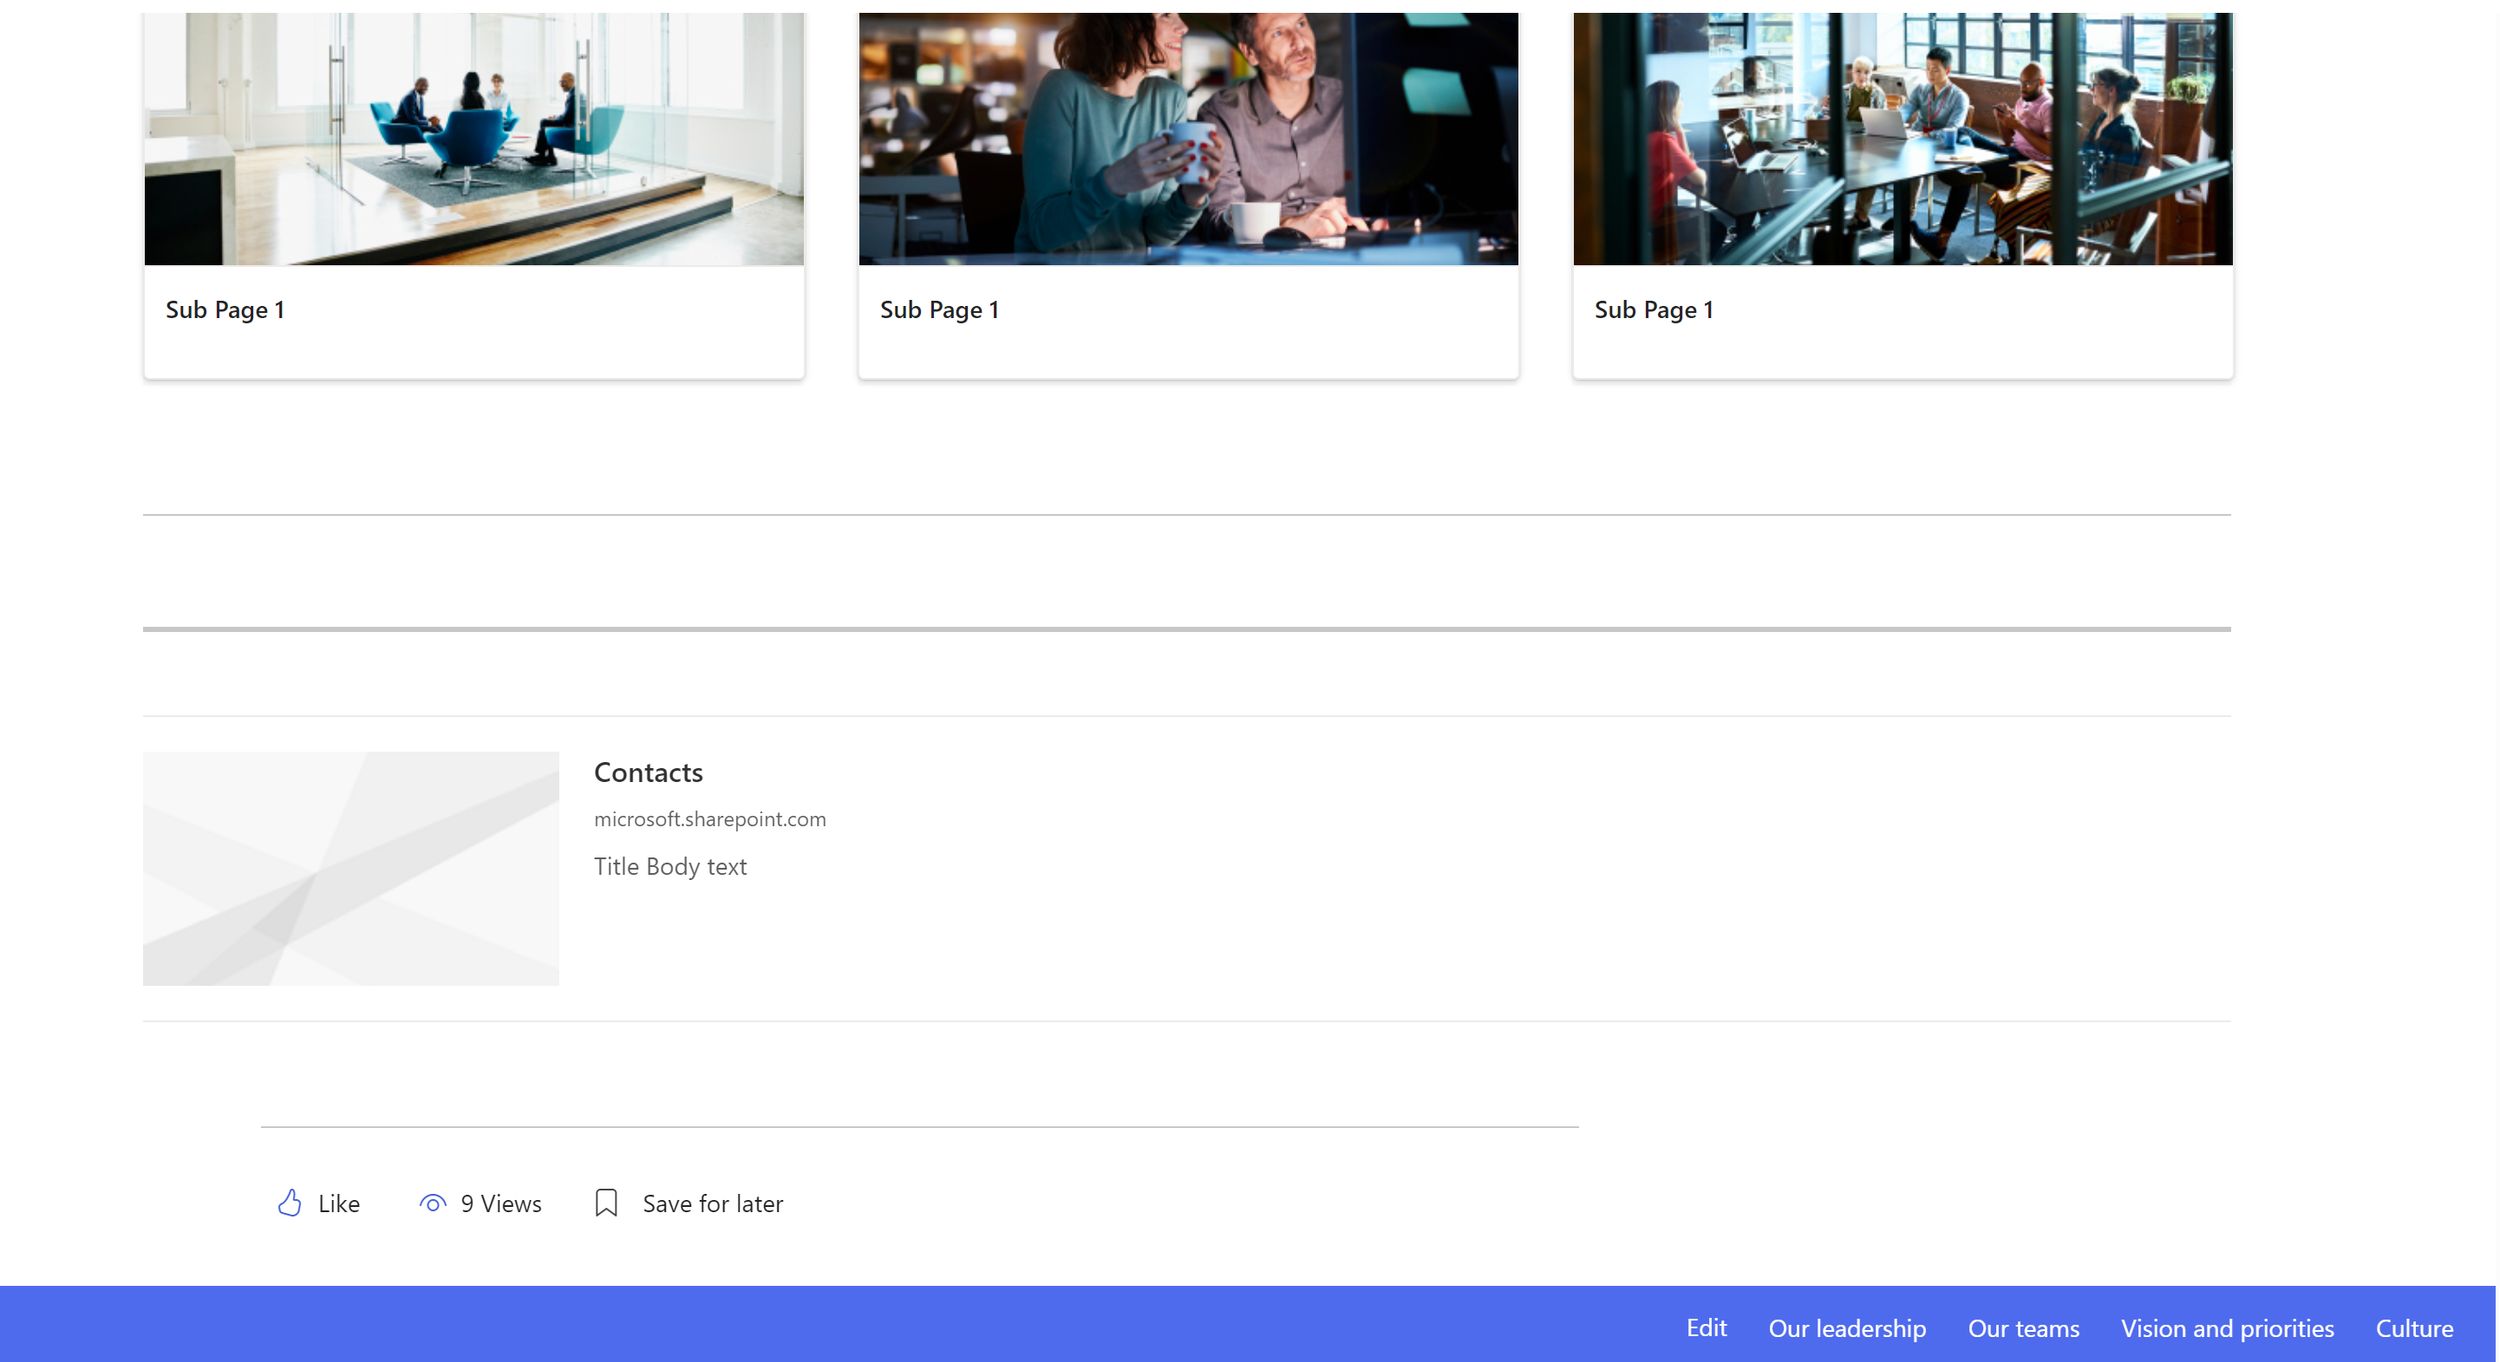Open the Contacts link title
The height and width of the screenshot is (1362, 2500).
tap(648, 772)
